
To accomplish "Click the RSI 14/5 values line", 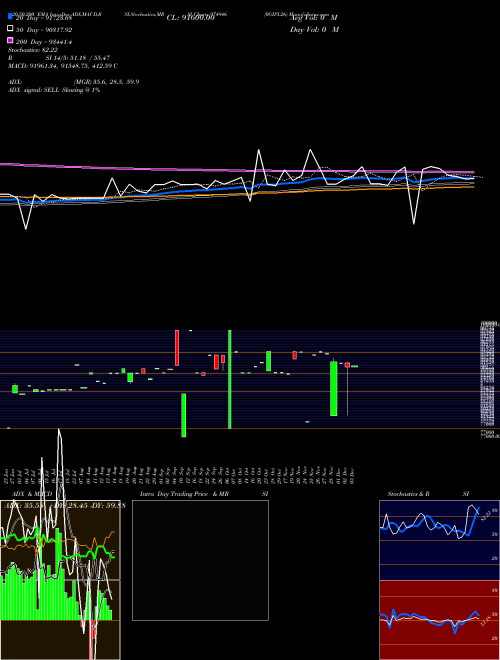I will [x=59, y=58].
